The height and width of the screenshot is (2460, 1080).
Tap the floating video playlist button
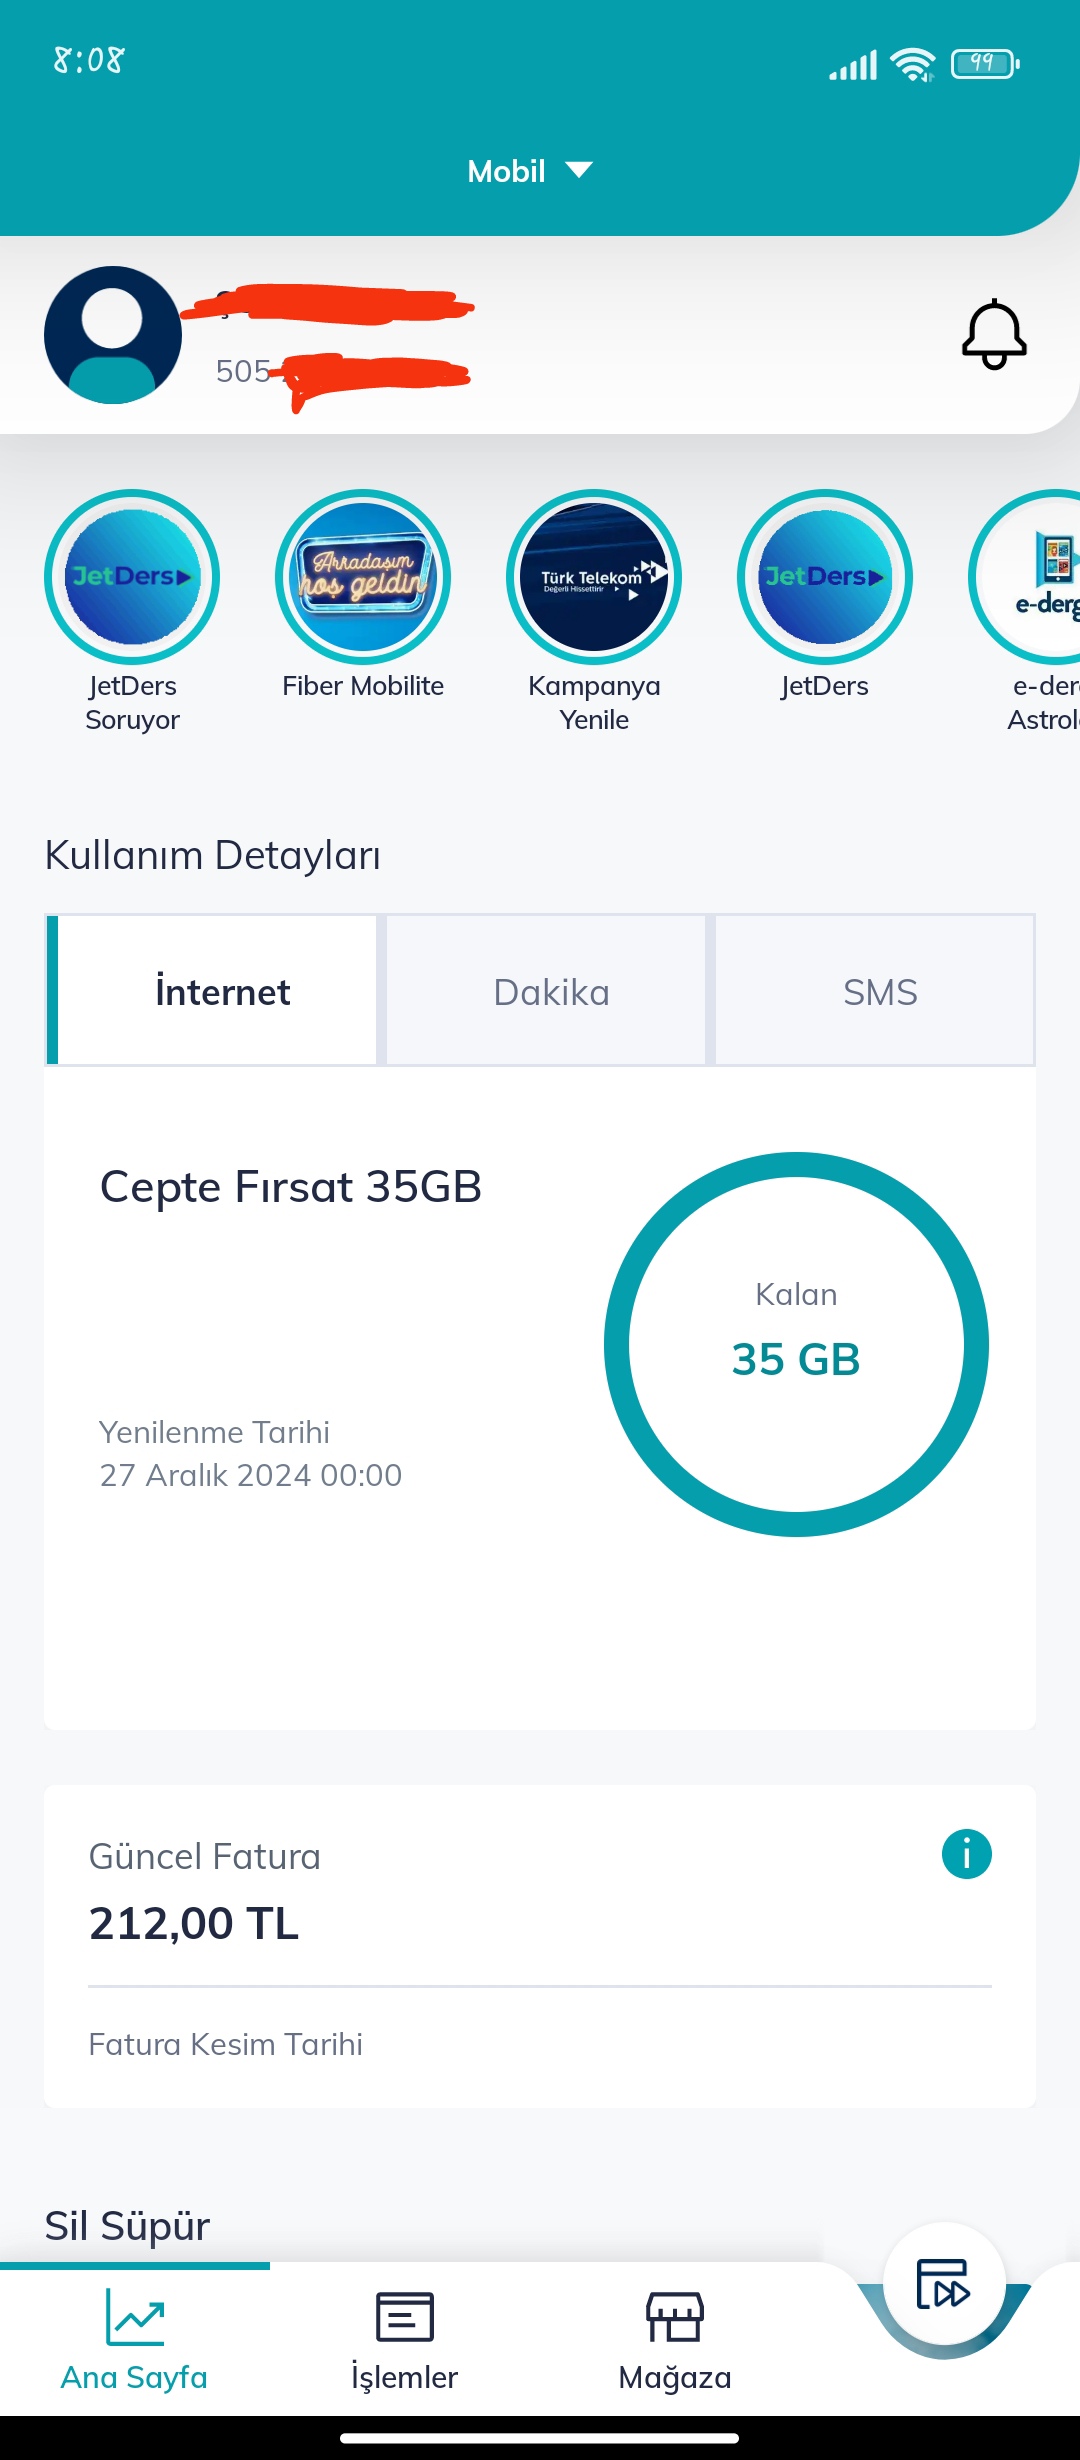pyautogui.click(x=944, y=2284)
